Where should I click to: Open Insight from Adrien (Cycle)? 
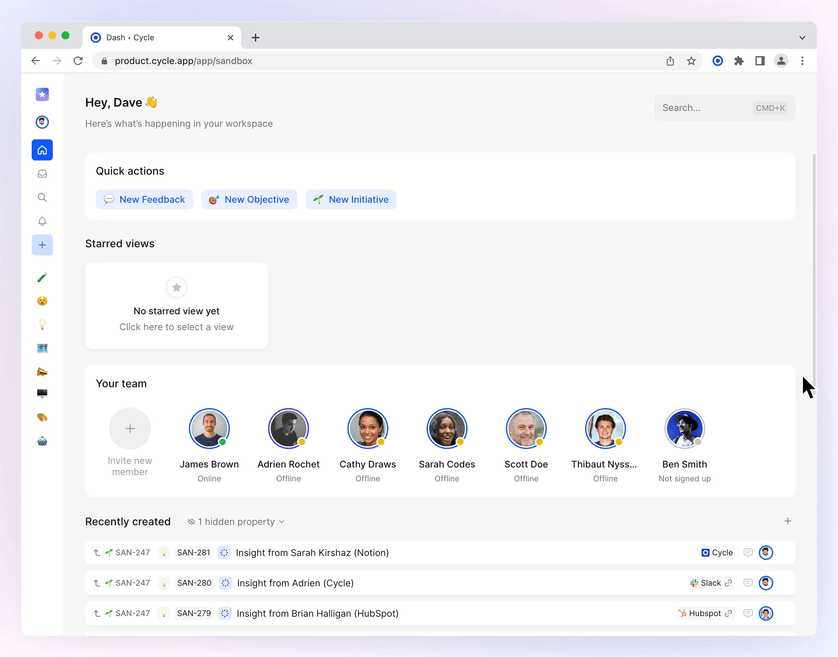click(x=295, y=583)
